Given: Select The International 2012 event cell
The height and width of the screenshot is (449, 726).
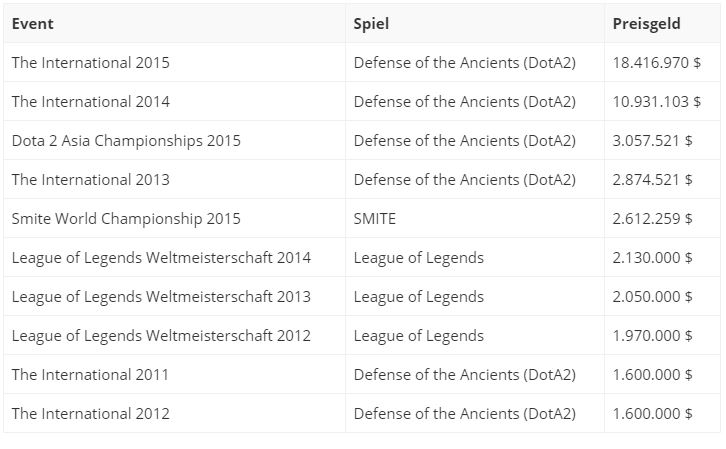Looking at the screenshot, I should click(91, 413).
